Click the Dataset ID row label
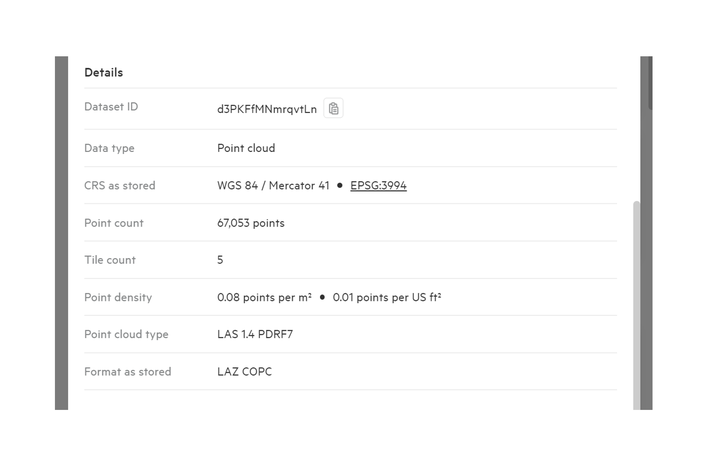The height and width of the screenshot is (471, 720). pos(111,107)
